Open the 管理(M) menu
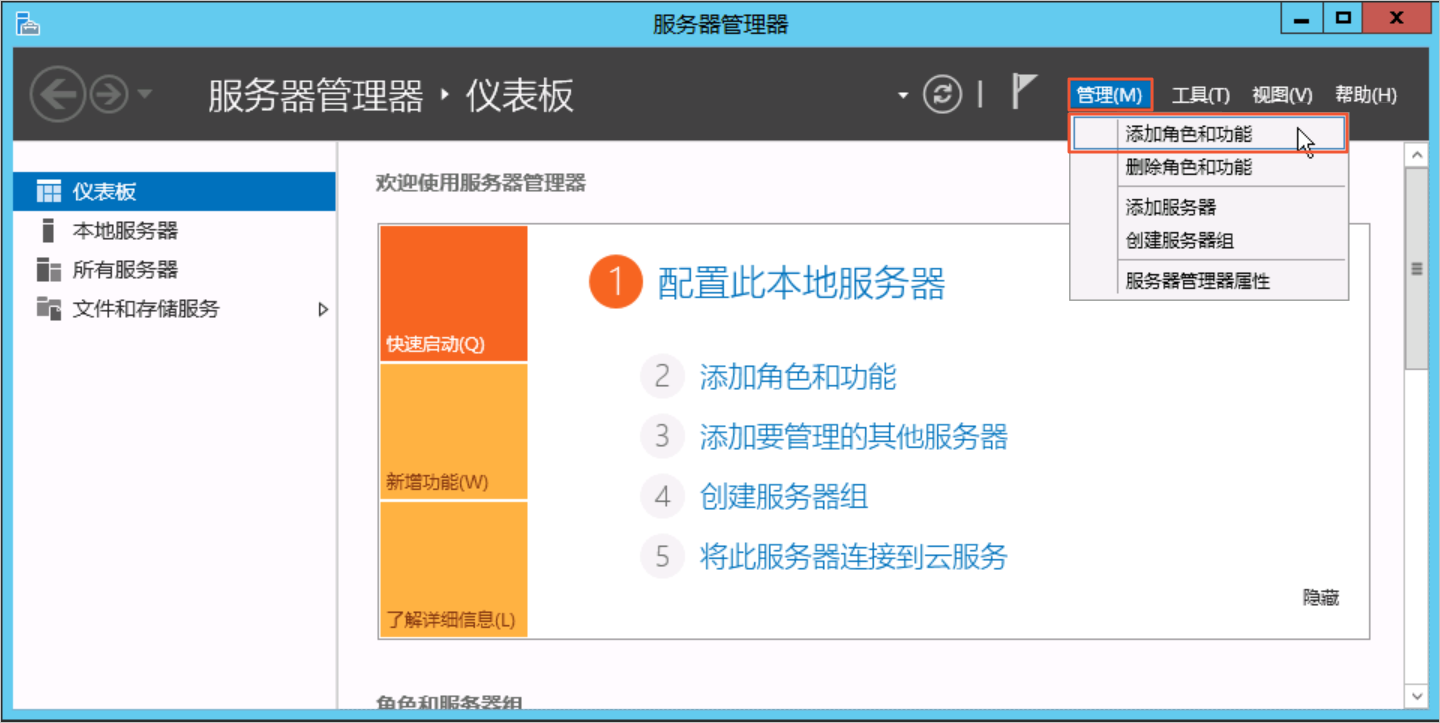 pos(1110,95)
